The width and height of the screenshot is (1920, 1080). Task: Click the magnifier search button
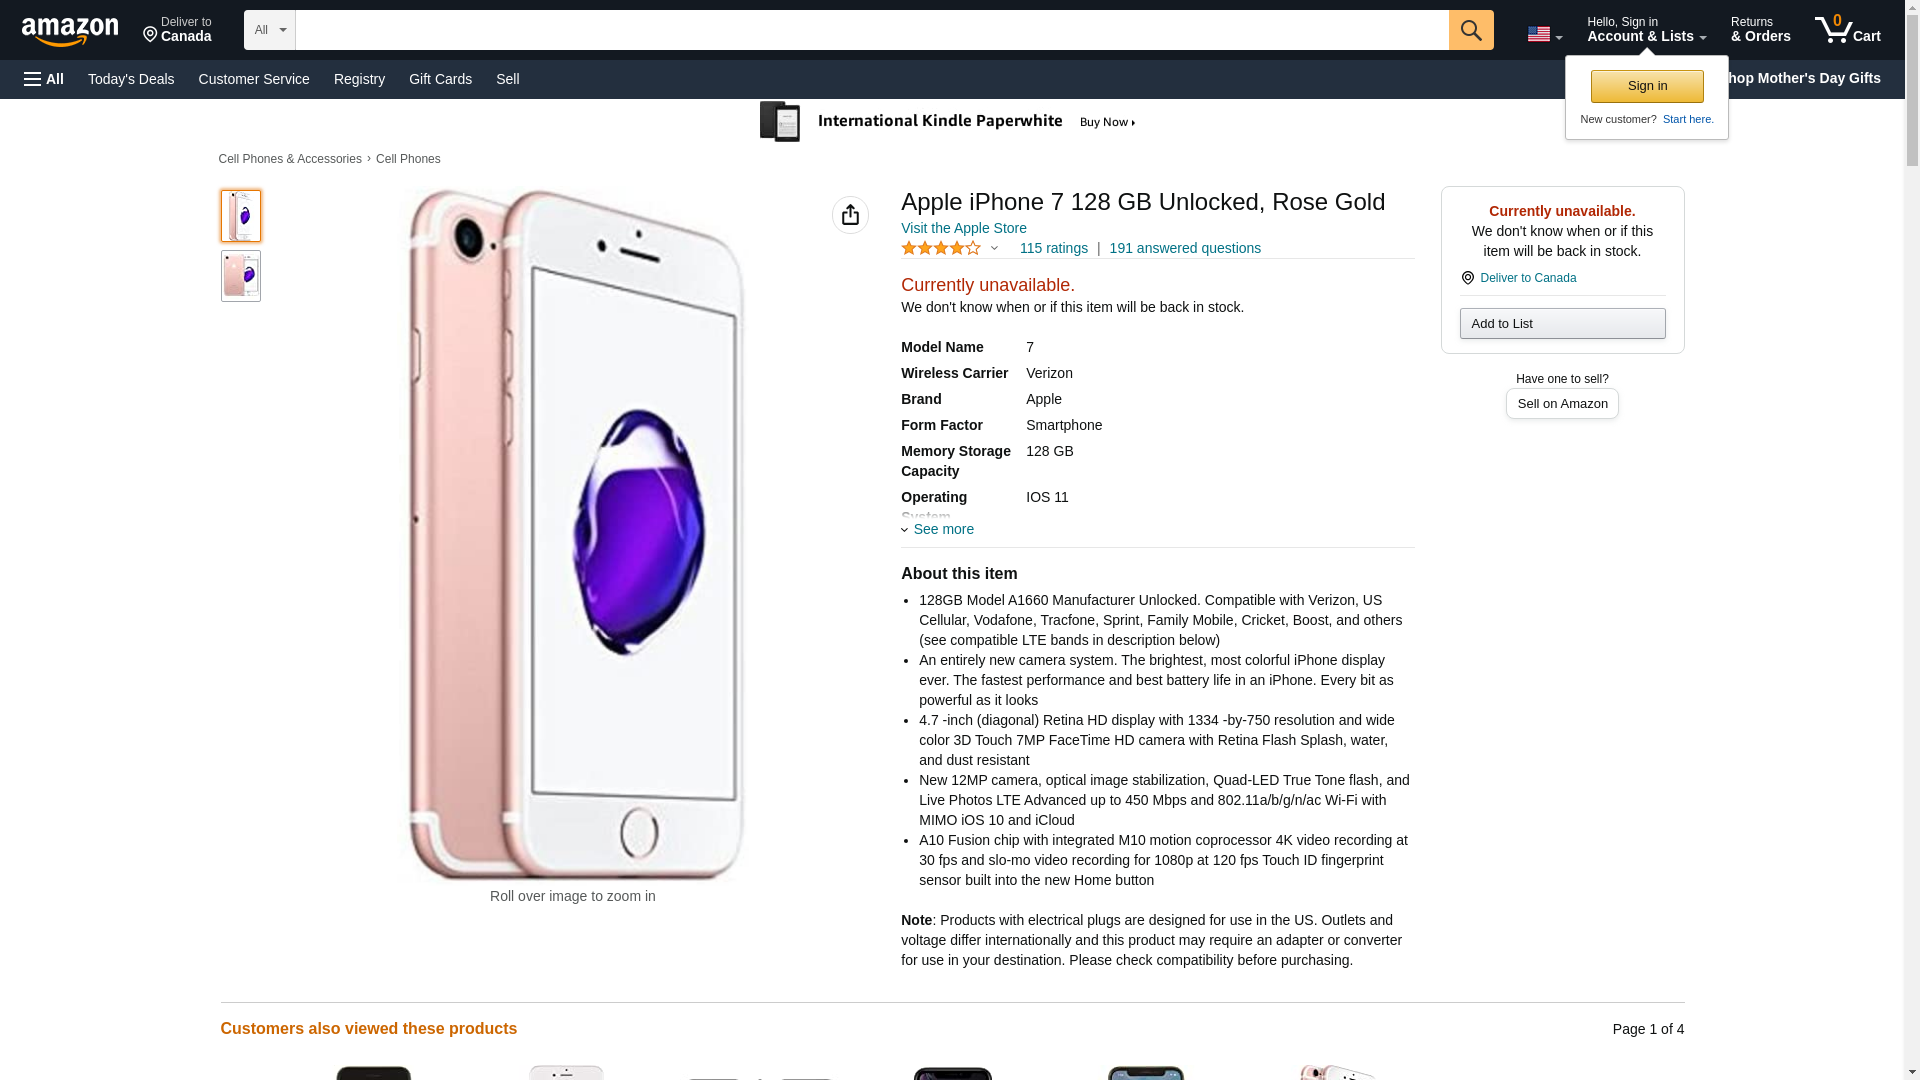(x=1470, y=30)
